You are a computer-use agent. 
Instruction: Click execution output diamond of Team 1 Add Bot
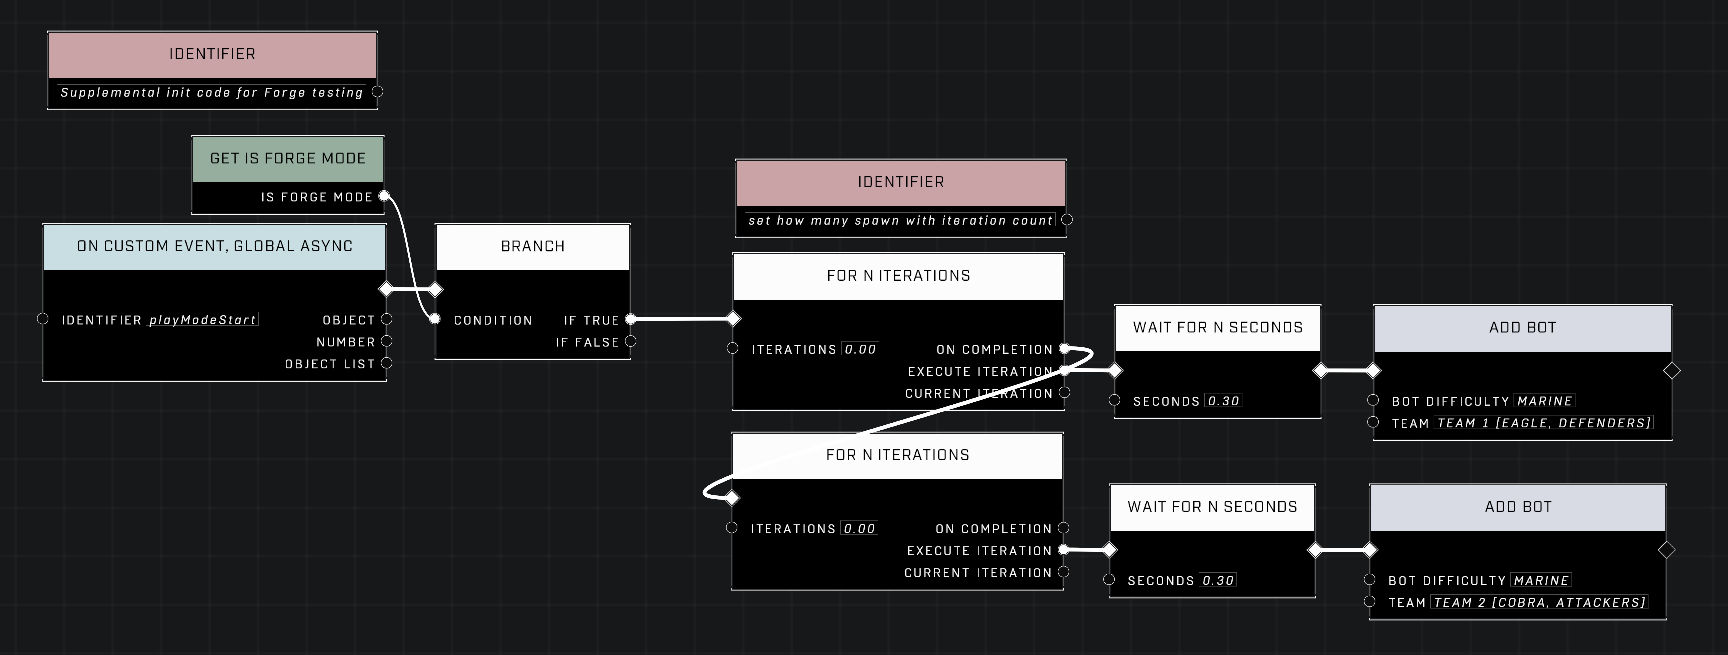point(1671,371)
